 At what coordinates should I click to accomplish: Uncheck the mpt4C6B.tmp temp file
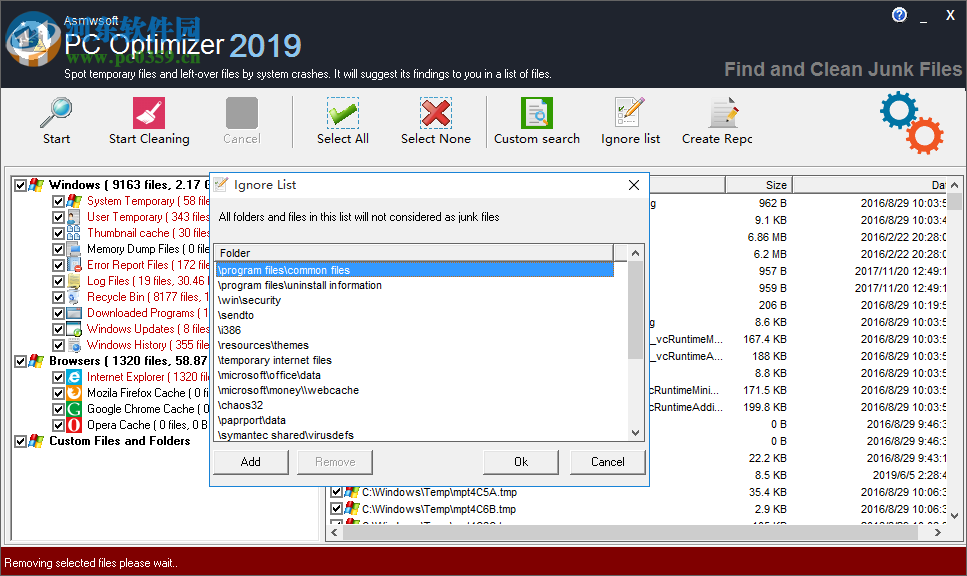[x=337, y=508]
